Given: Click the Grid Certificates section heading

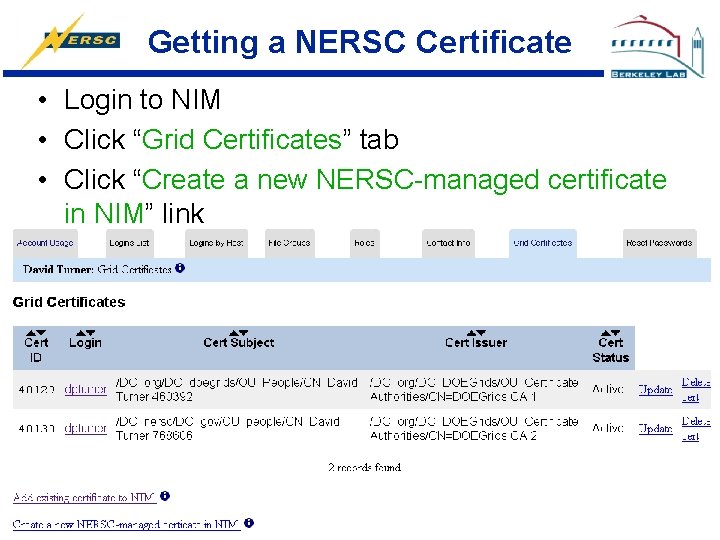Looking at the screenshot, I should pos(69,302).
